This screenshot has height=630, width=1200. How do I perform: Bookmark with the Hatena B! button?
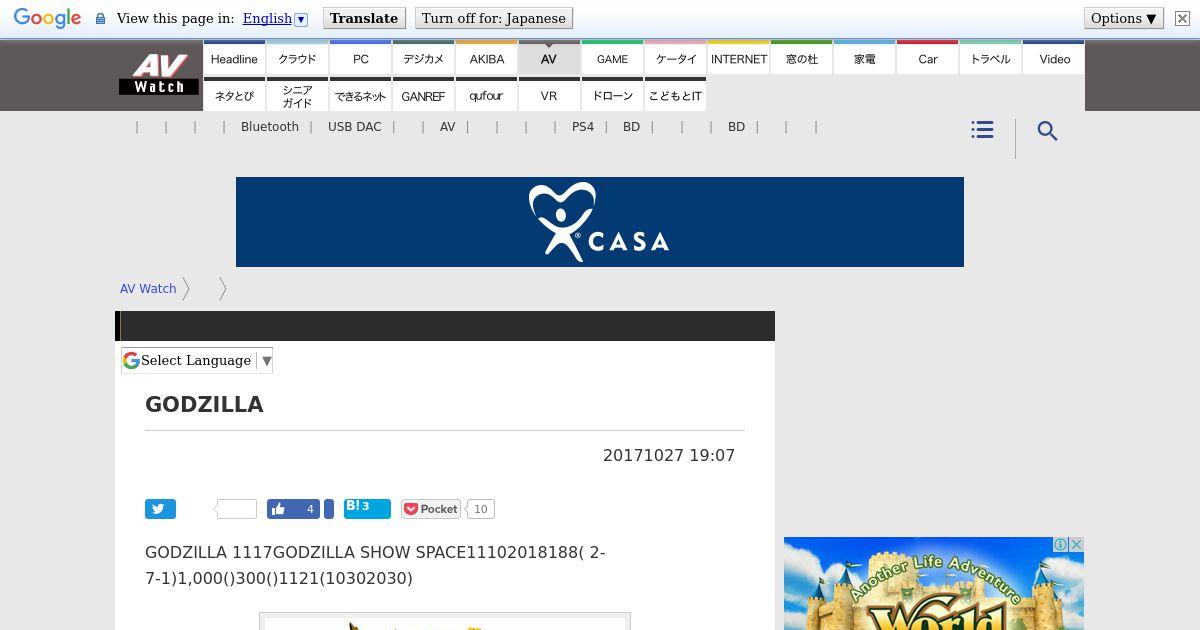(x=367, y=508)
